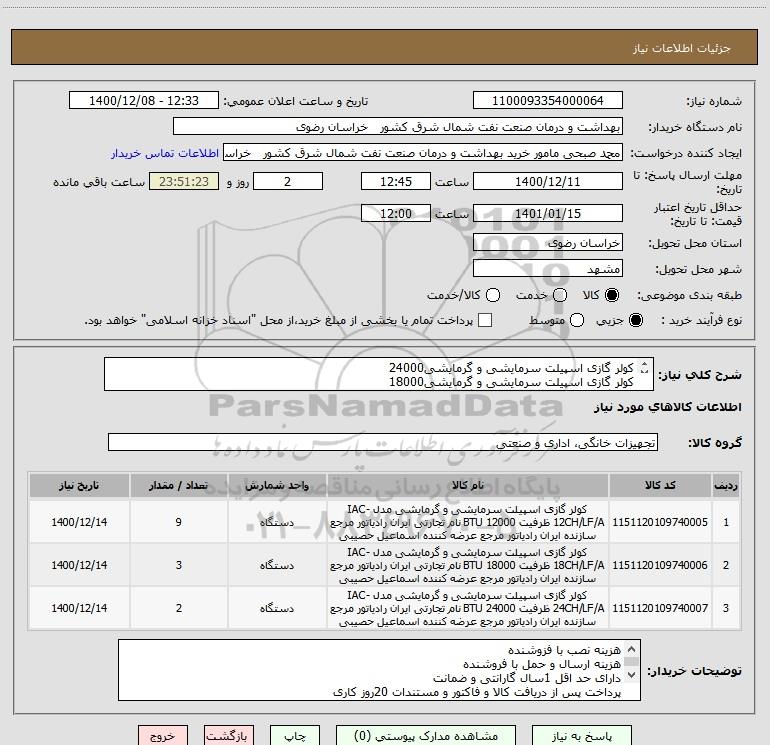The width and height of the screenshot is (770, 745).
Task: Select the کالا/خدمت radio button
Action: pyautogui.click(x=493, y=295)
